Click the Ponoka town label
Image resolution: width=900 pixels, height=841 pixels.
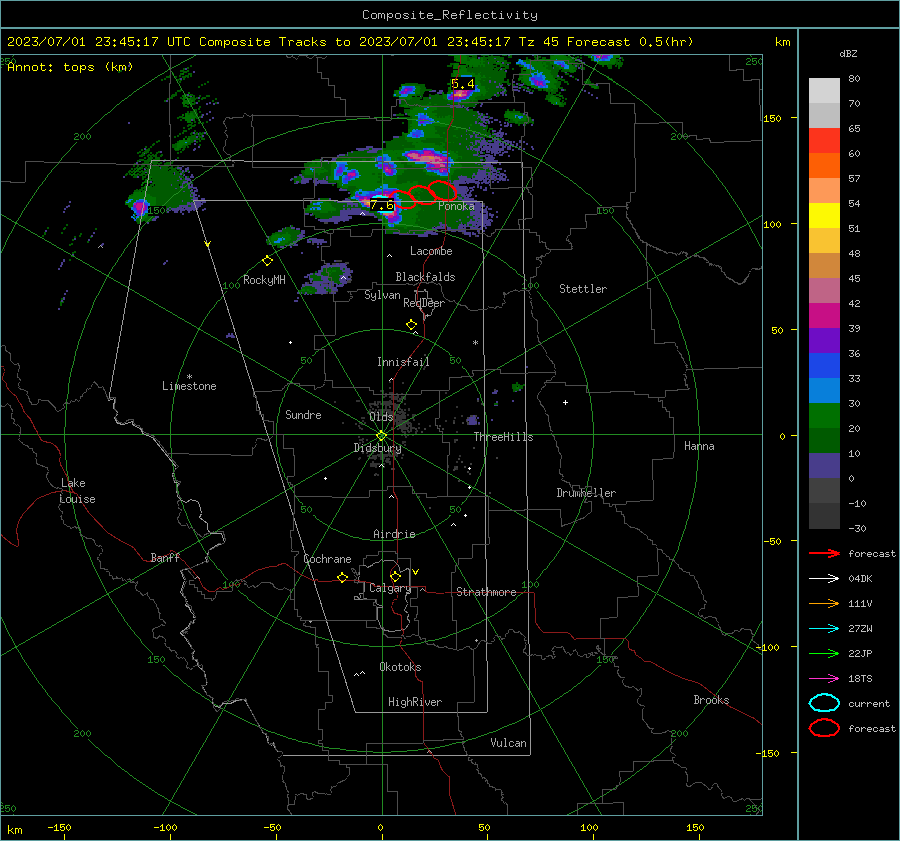click(x=456, y=206)
